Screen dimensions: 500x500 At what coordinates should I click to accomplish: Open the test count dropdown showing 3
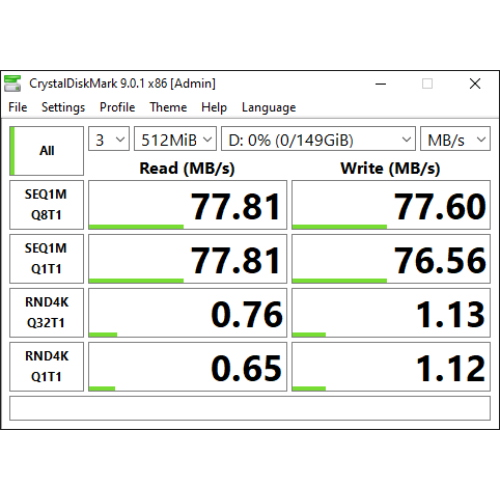point(109,139)
